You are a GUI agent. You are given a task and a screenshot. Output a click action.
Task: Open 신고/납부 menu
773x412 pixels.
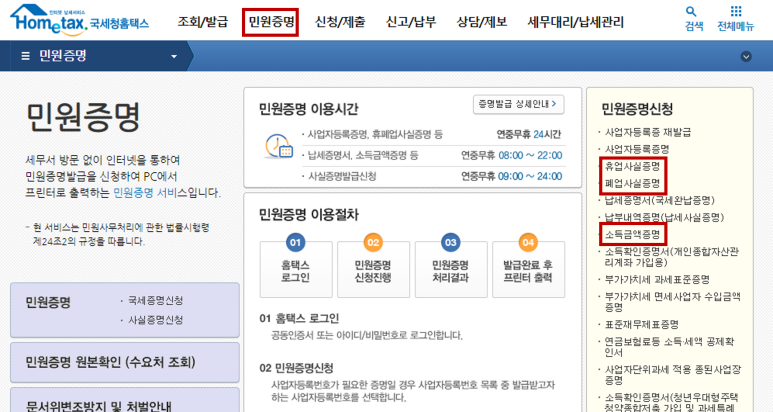411,22
